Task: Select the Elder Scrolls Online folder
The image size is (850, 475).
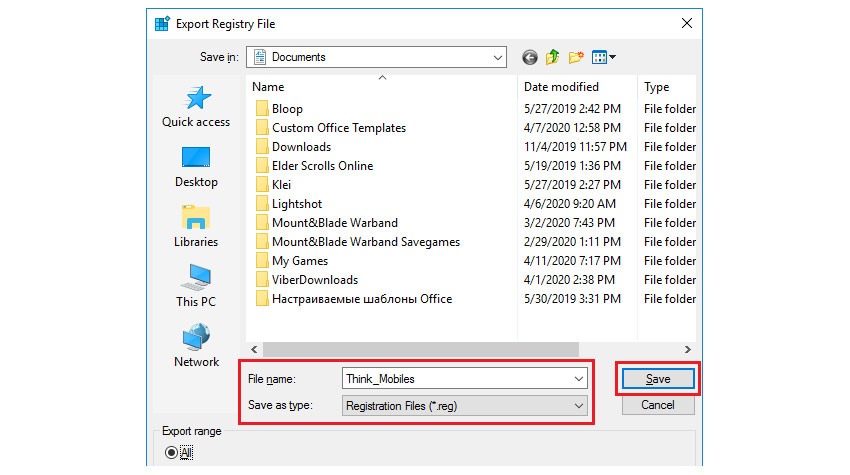Action: pos(314,166)
